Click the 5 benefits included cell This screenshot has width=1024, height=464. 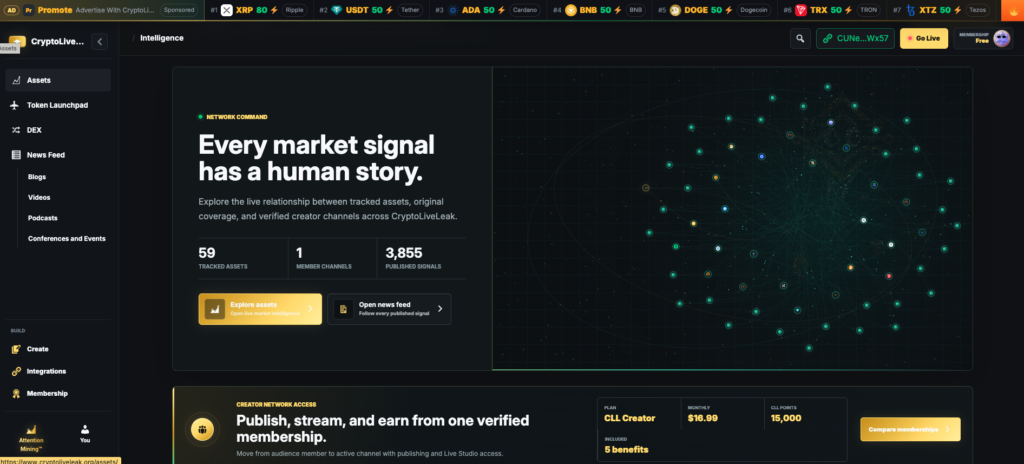pyautogui.click(x=722, y=446)
